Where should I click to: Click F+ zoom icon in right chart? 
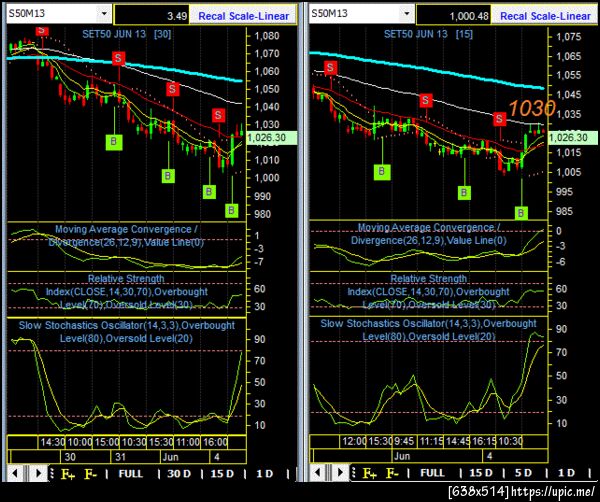(369, 473)
